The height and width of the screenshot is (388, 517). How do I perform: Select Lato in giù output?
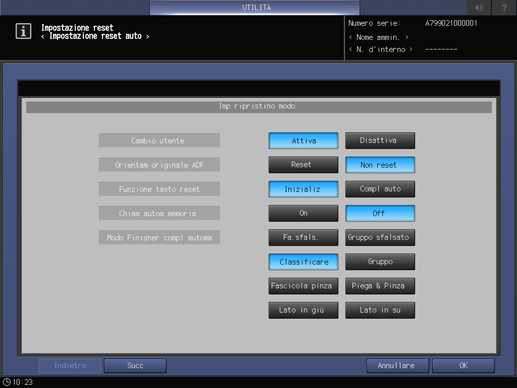(303, 310)
